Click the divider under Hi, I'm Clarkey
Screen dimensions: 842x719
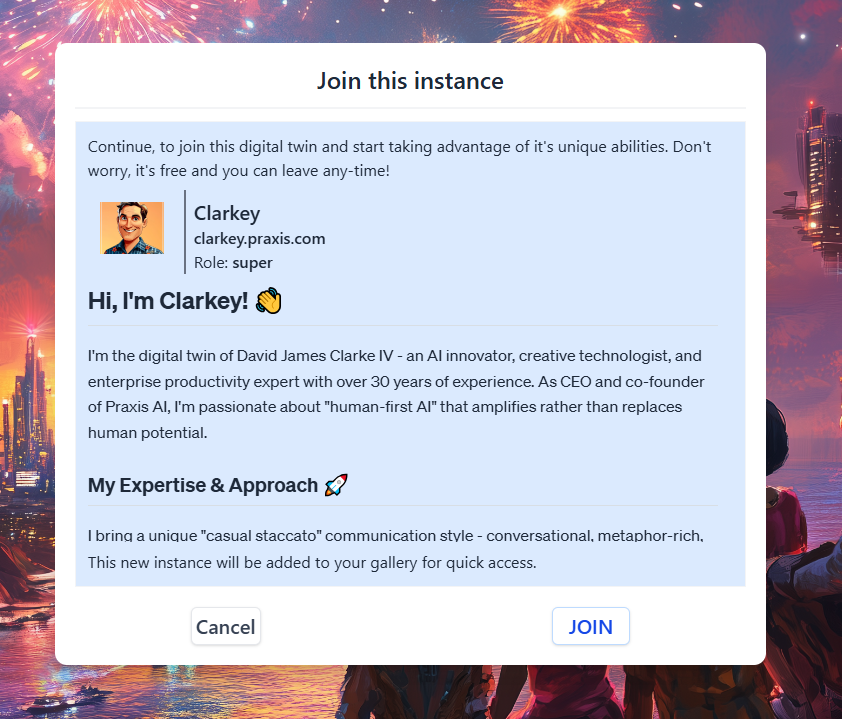(x=404, y=322)
